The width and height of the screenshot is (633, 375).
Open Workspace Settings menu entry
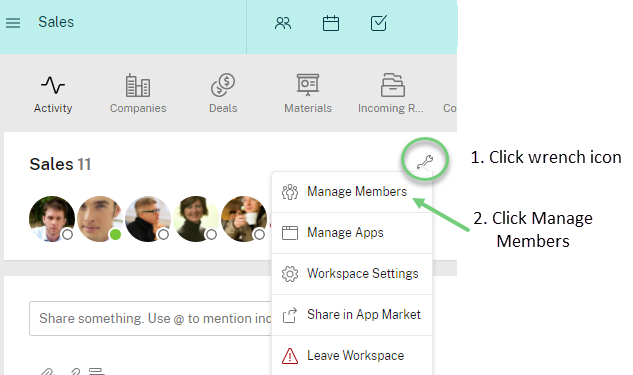pos(352,274)
